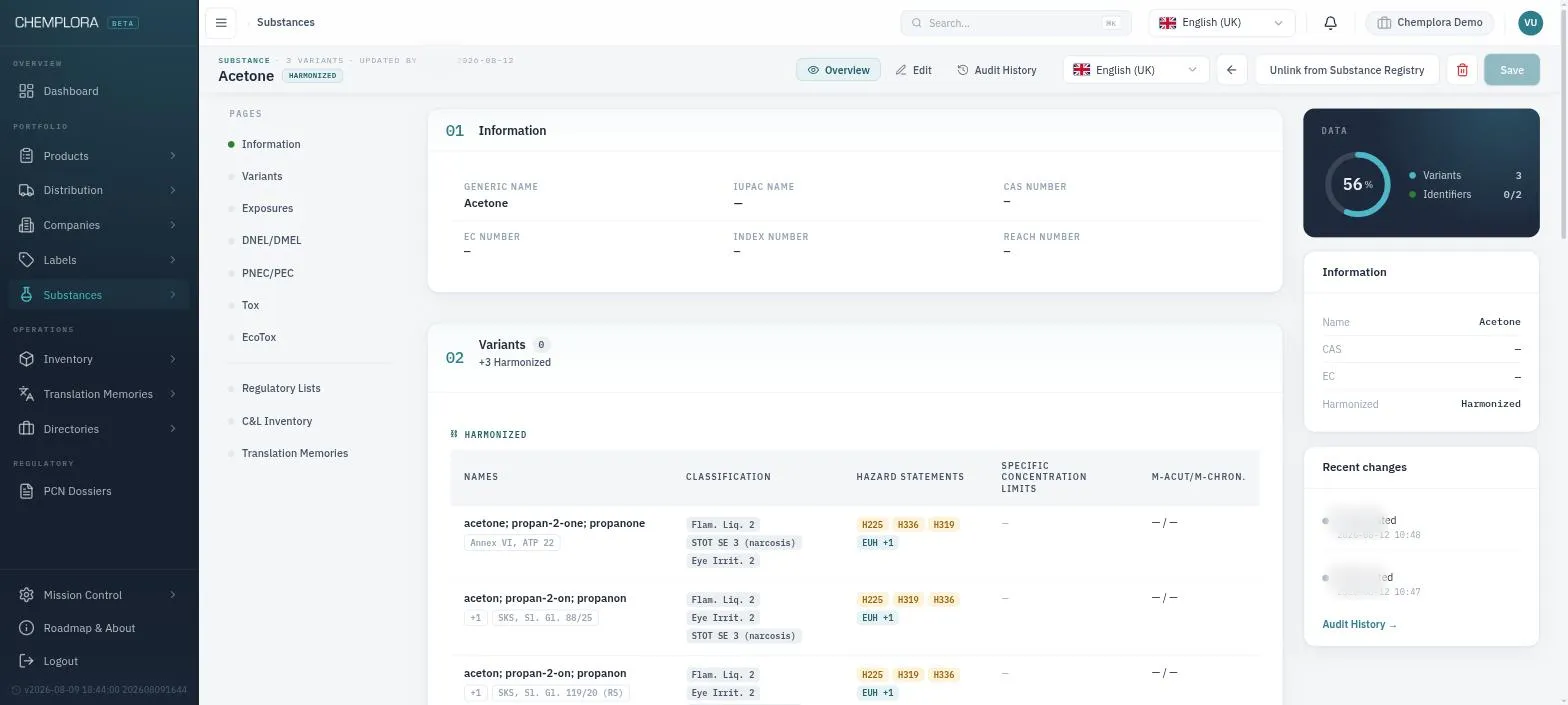Click Unlink from Substance Registry button
This screenshot has width=1568, height=705.
(x=1346, y=70)
